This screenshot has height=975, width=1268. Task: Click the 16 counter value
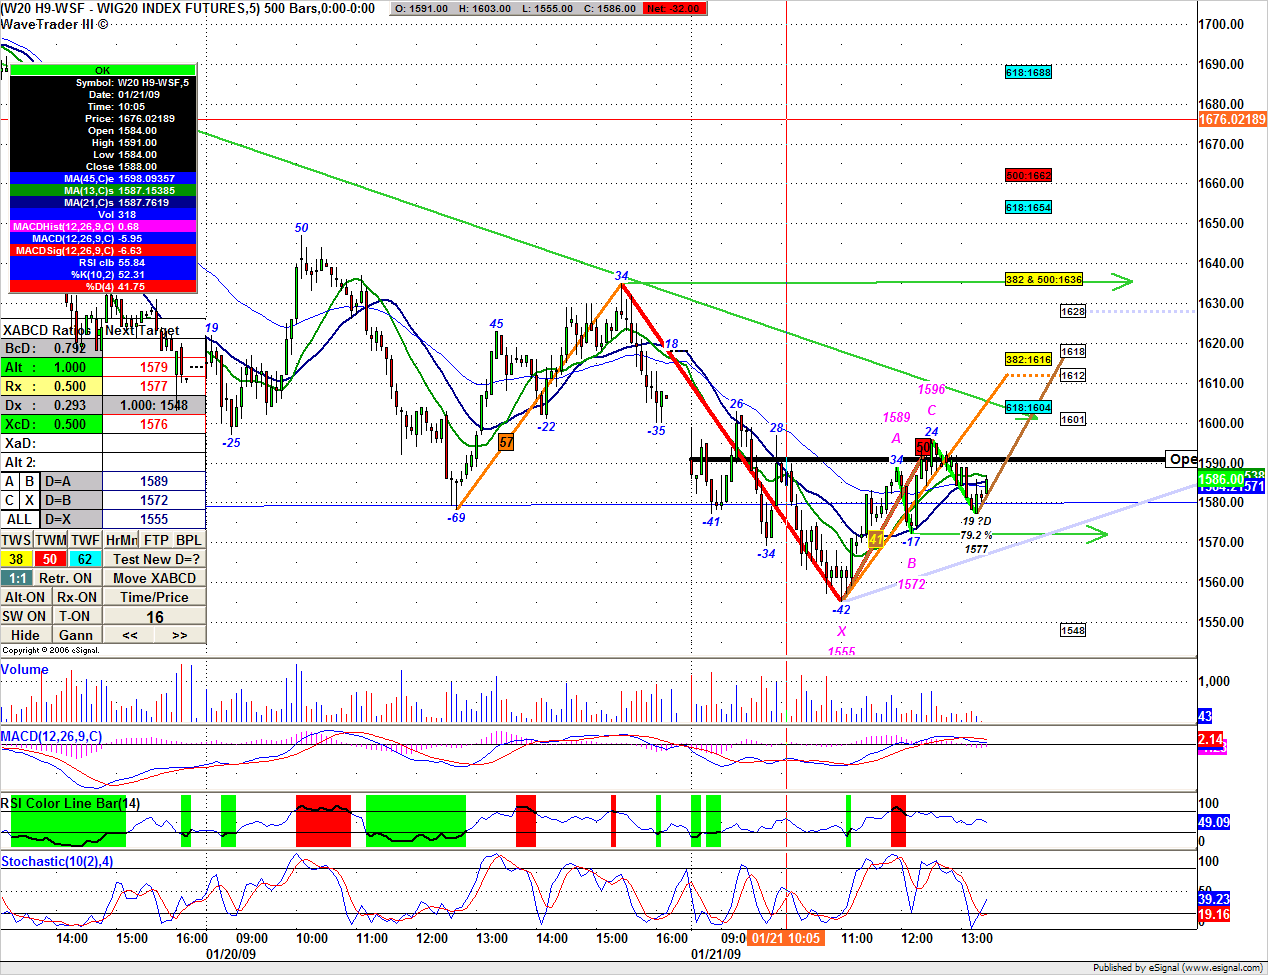click(155, 617)
